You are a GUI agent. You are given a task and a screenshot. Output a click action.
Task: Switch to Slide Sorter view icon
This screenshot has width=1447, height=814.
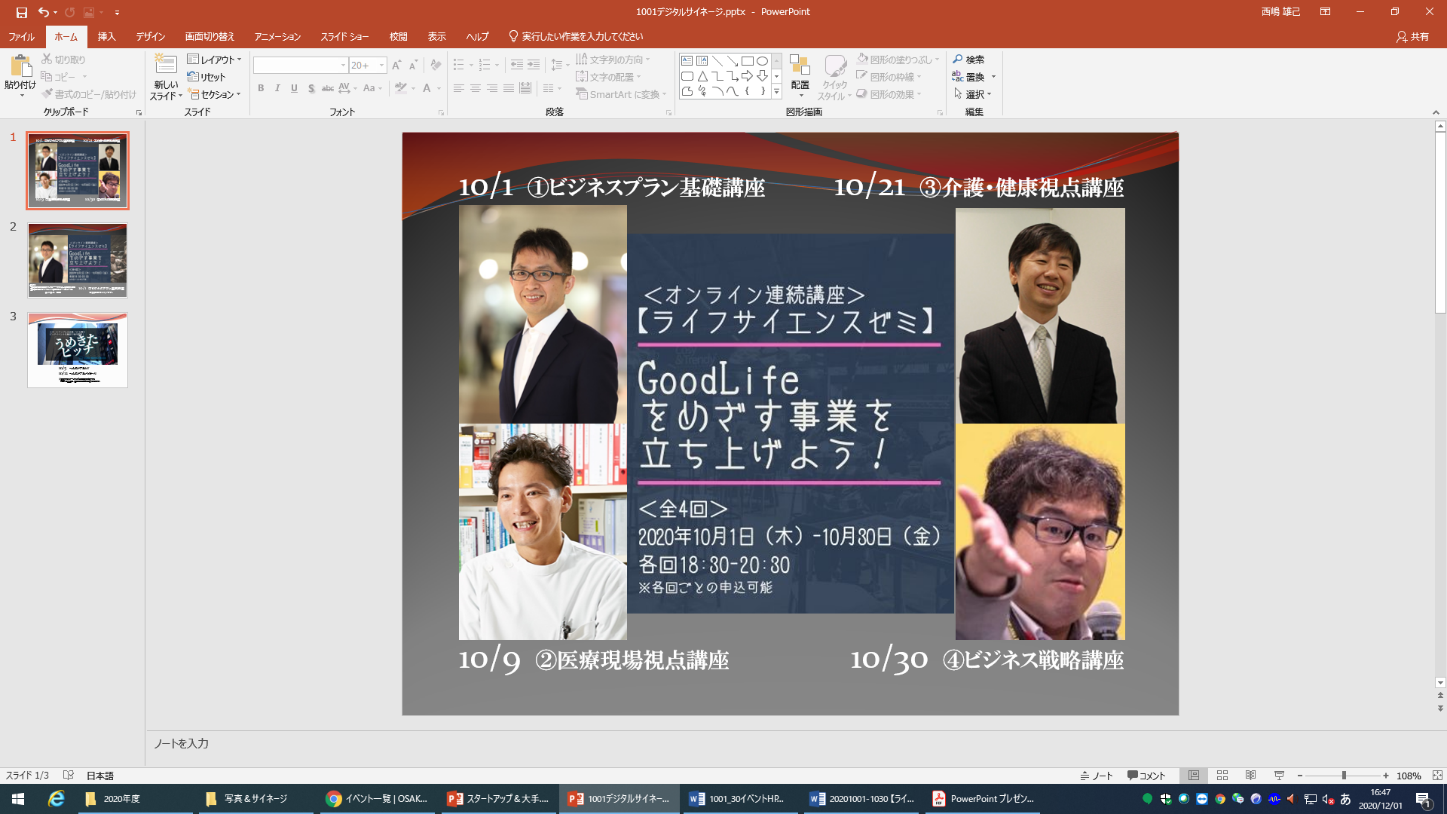[x=1222, y=776]
